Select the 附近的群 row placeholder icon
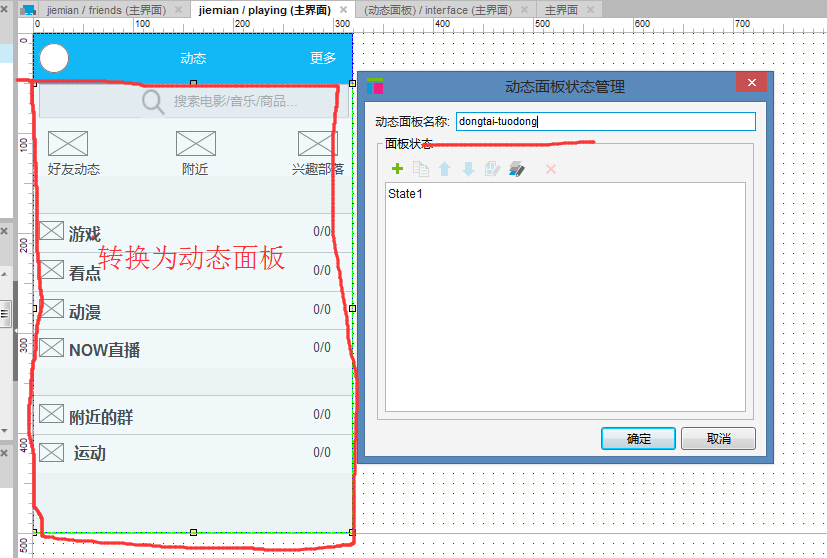 click(x=52, y=413)
